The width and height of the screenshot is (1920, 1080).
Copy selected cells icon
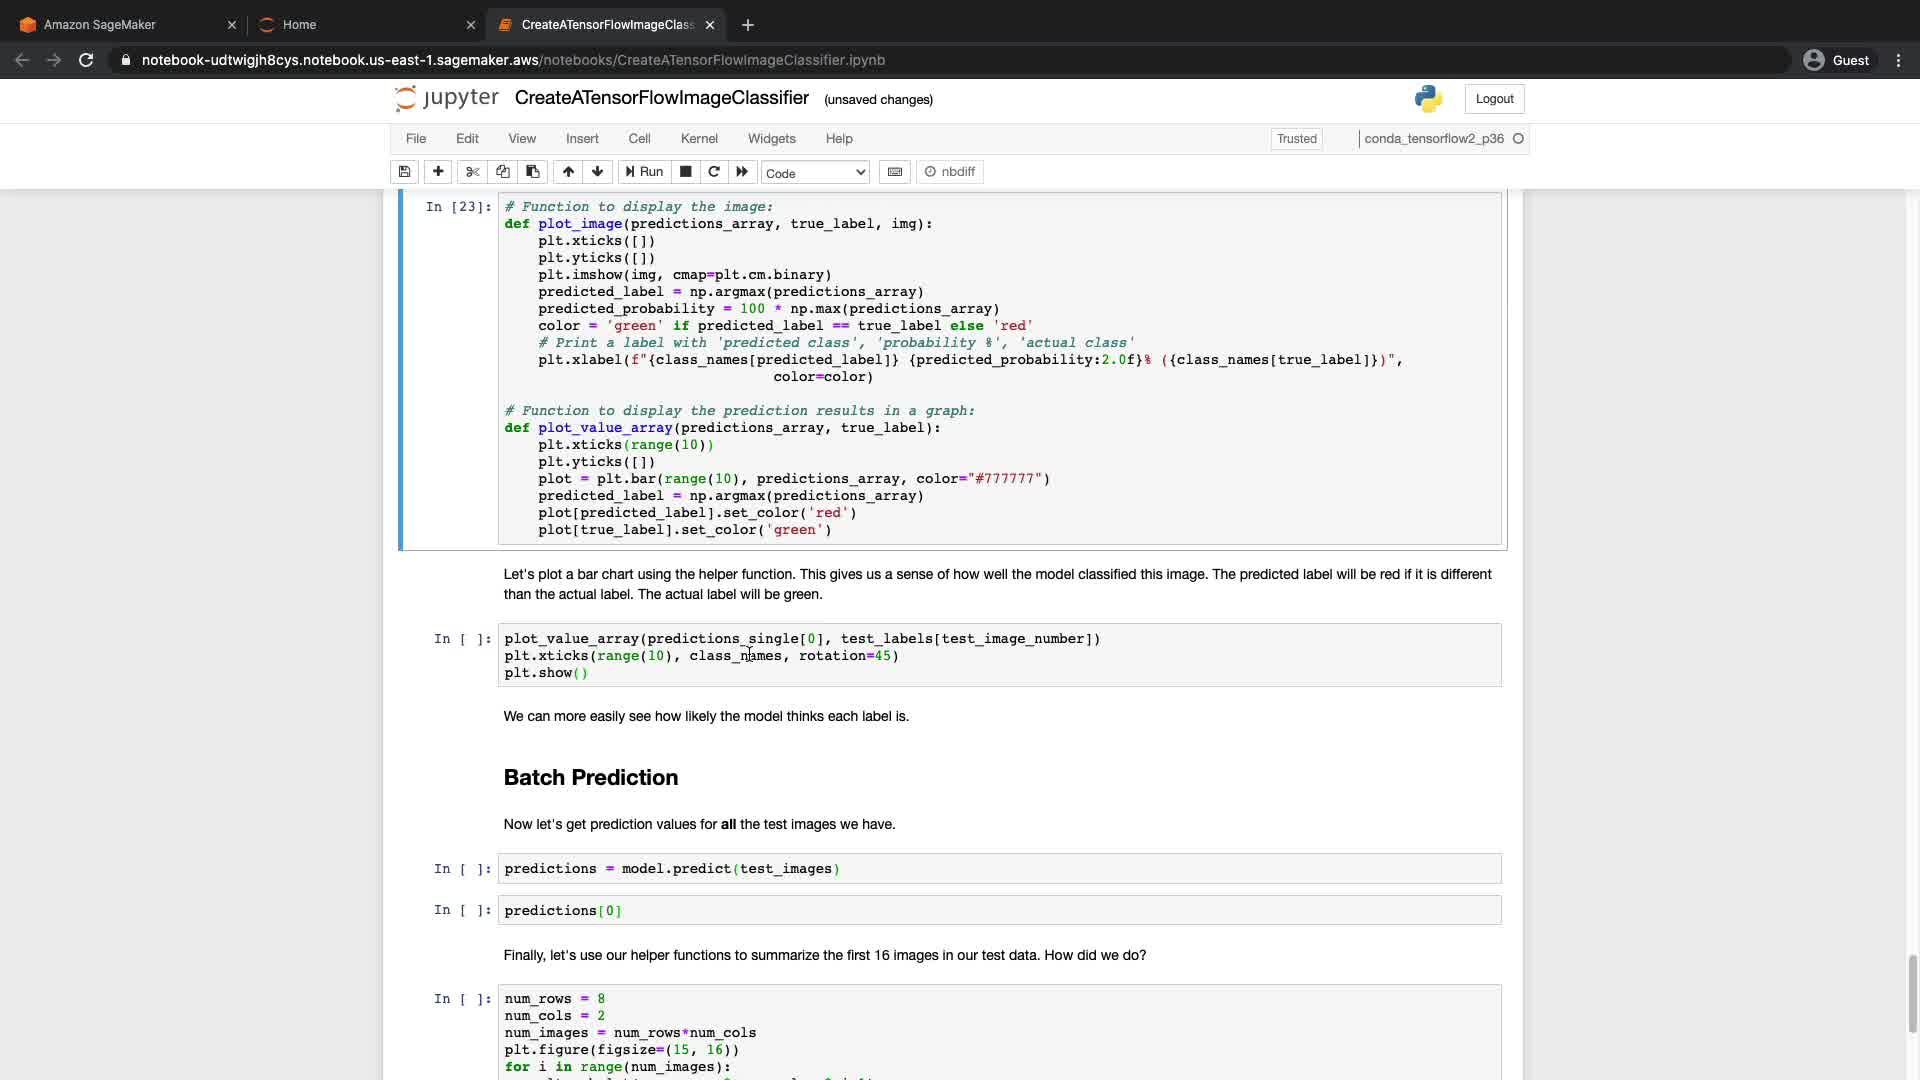coord(503,172)
